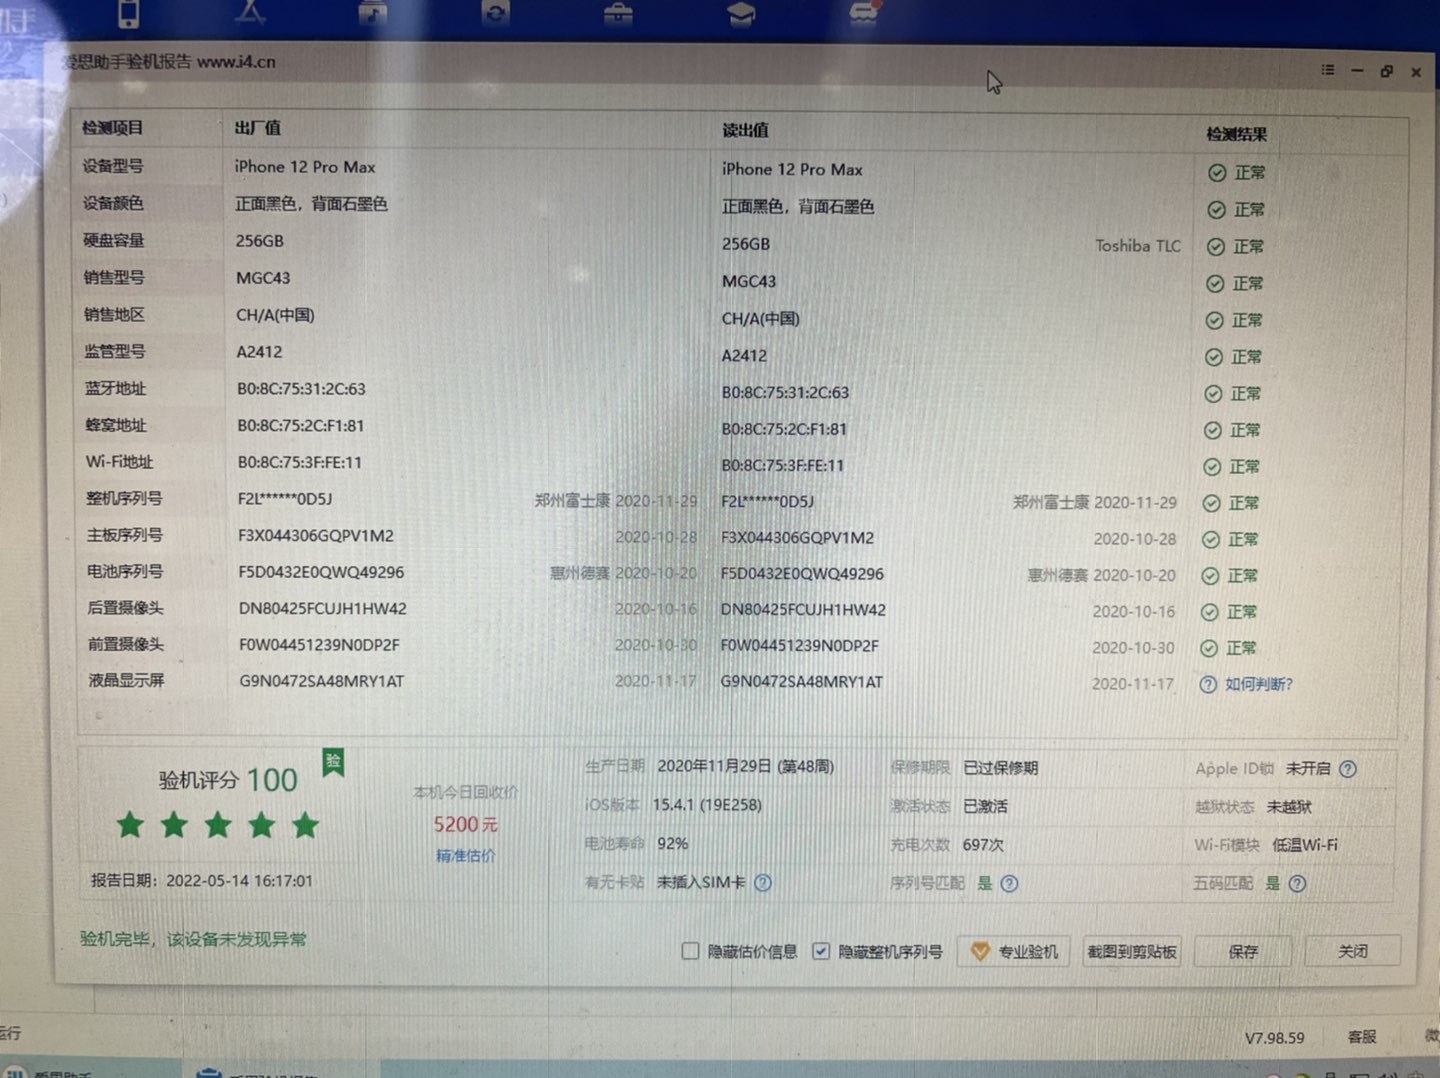Save the report with 保存 button
The width and height of the screenshot is (1440, 1078).
[x=1243, y=952]
